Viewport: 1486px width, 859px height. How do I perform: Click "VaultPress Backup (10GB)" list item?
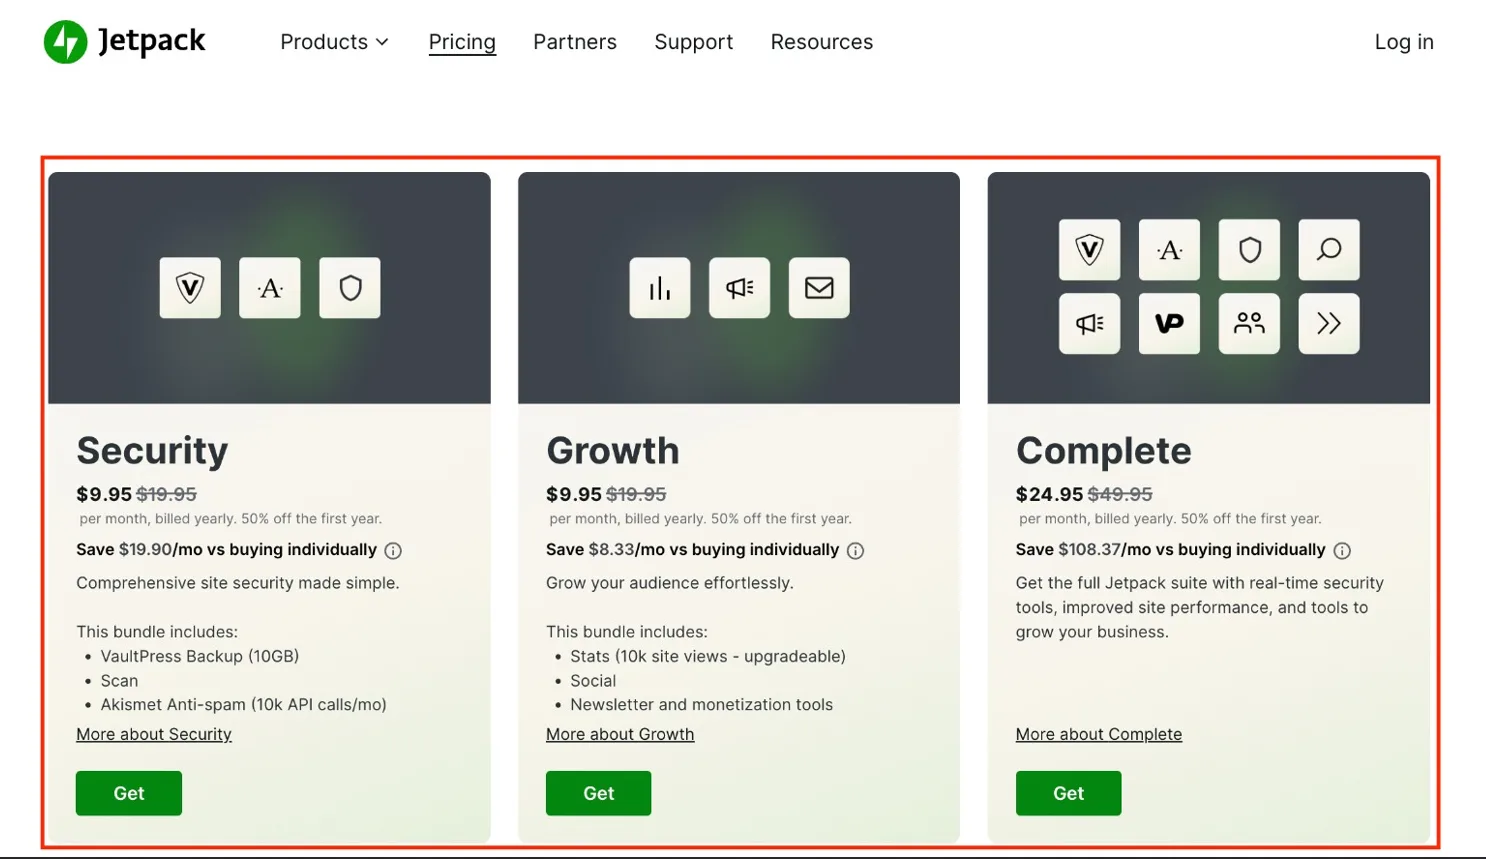[200, 656]
